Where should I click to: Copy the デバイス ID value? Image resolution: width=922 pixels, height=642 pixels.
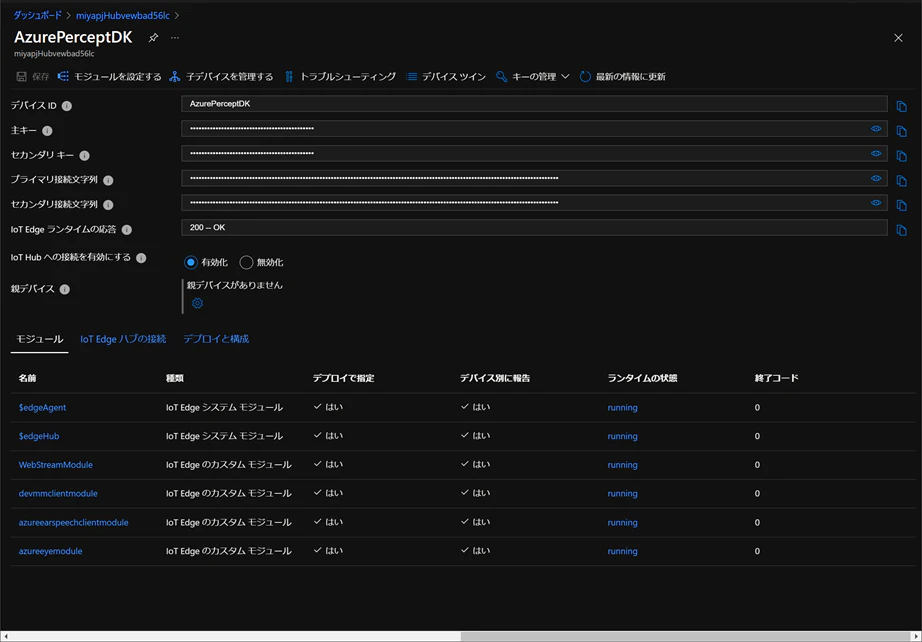pyautogui.click(x=901, y=106)
